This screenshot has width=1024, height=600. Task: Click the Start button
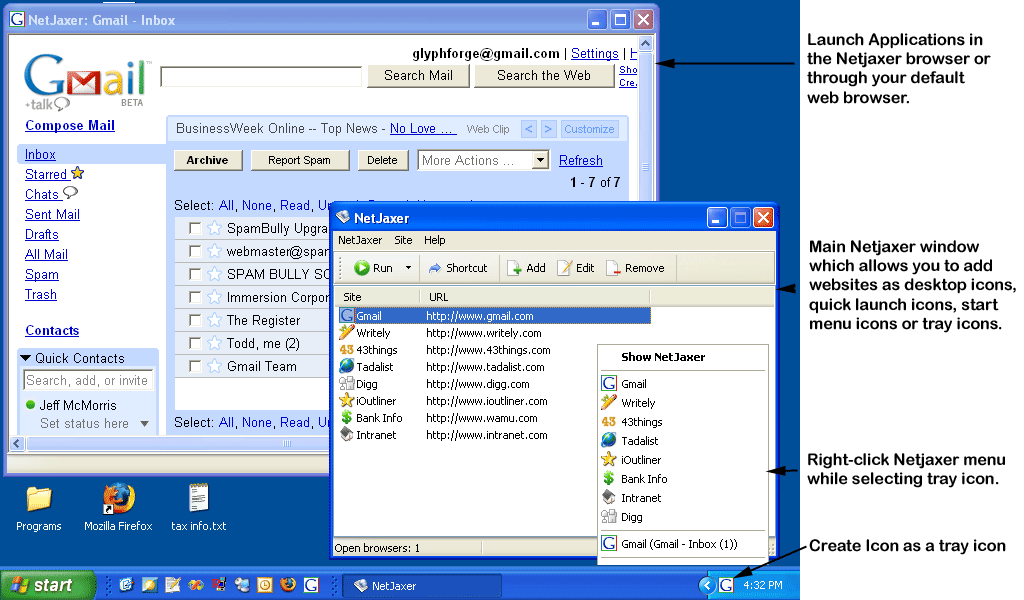47,585
